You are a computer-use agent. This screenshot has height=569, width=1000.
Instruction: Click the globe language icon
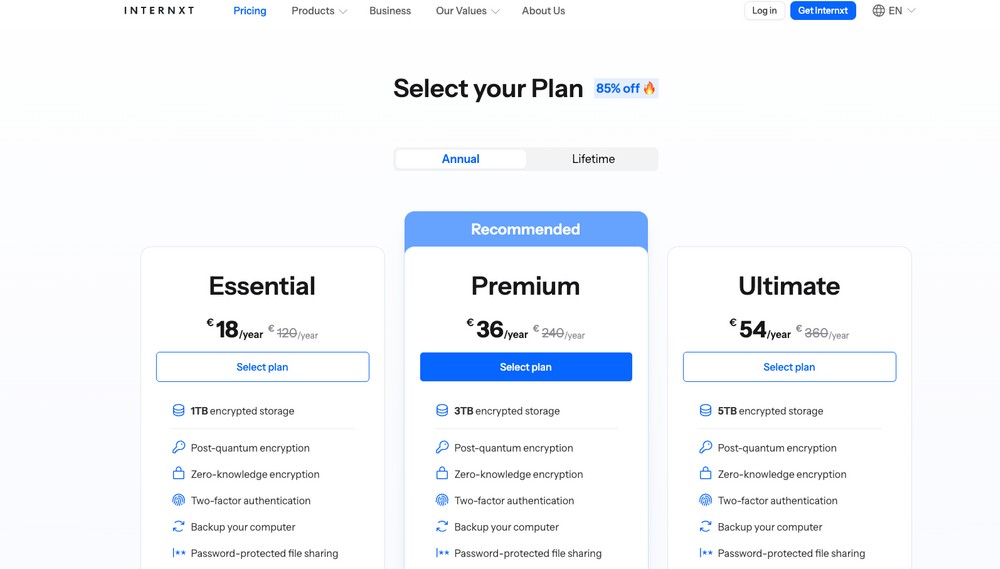[x=879, y=11]
